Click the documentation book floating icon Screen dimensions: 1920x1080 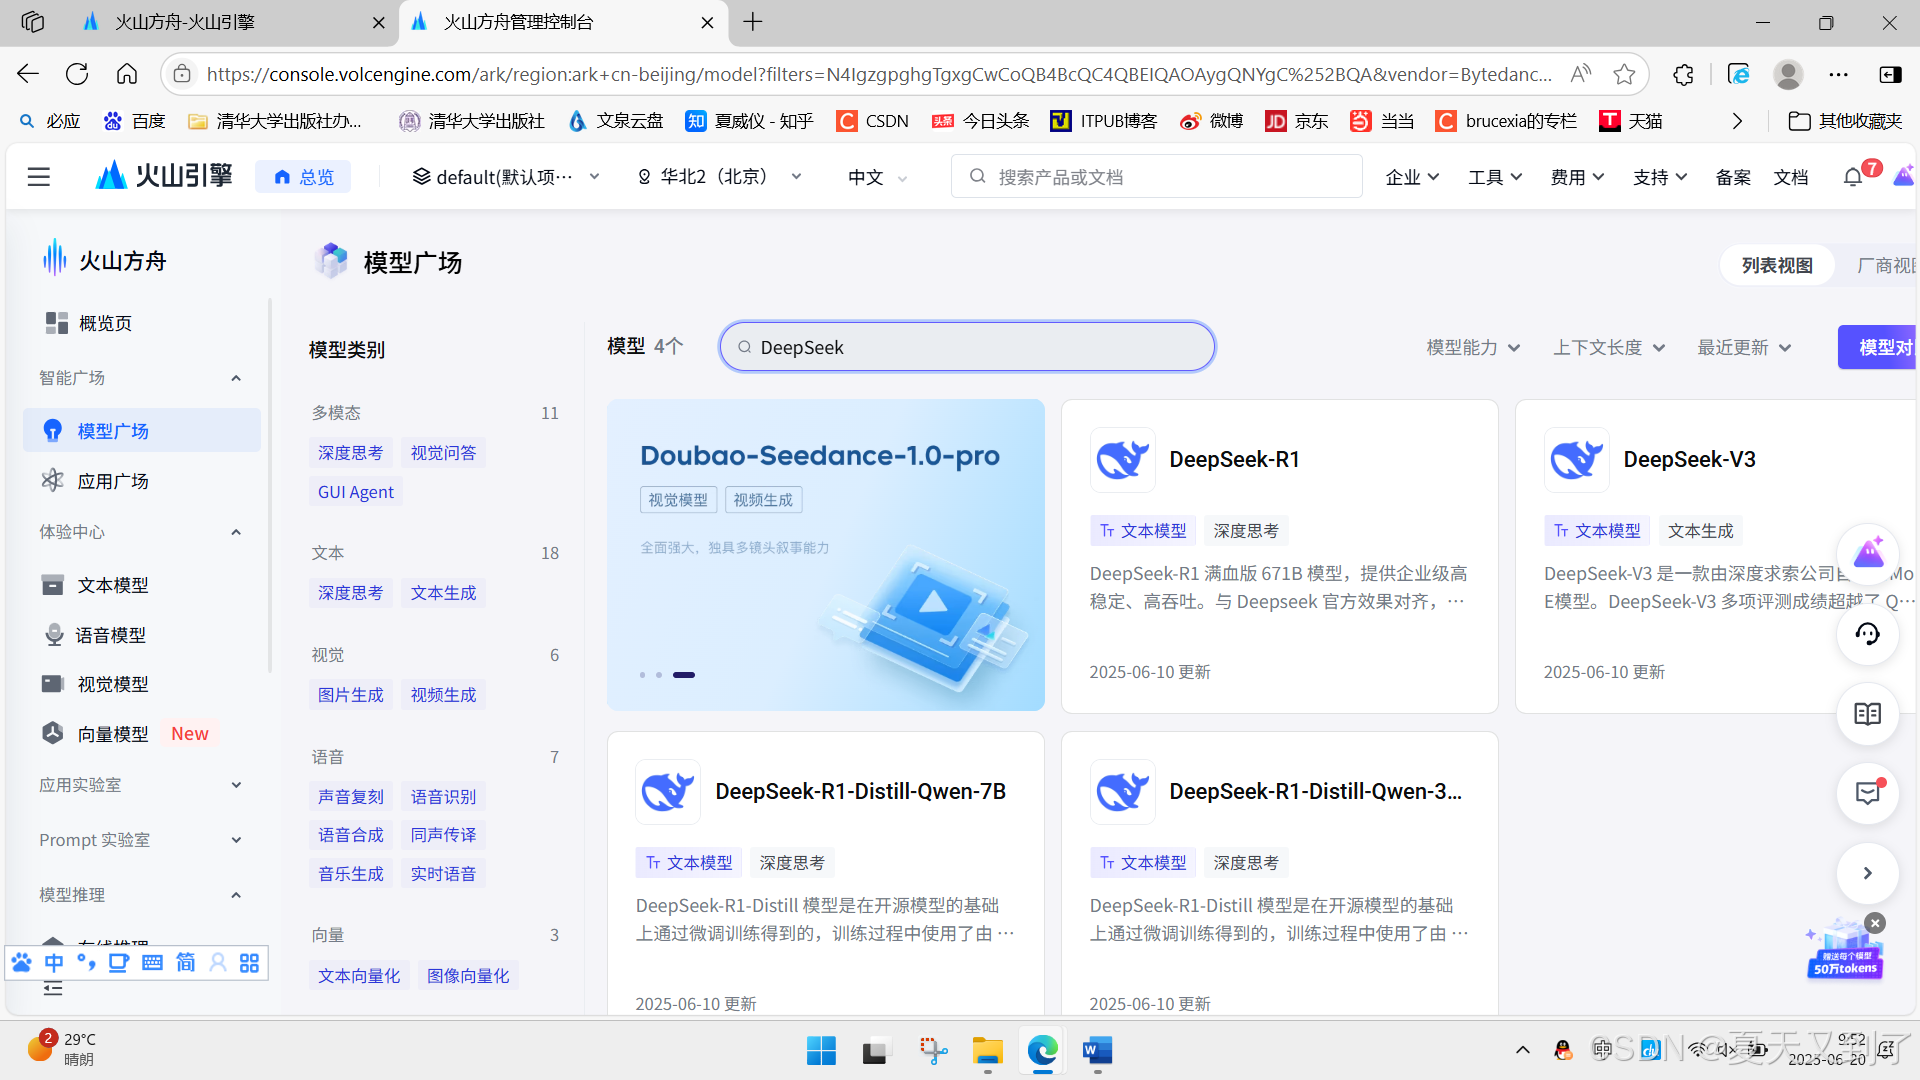pos(1867,714)
